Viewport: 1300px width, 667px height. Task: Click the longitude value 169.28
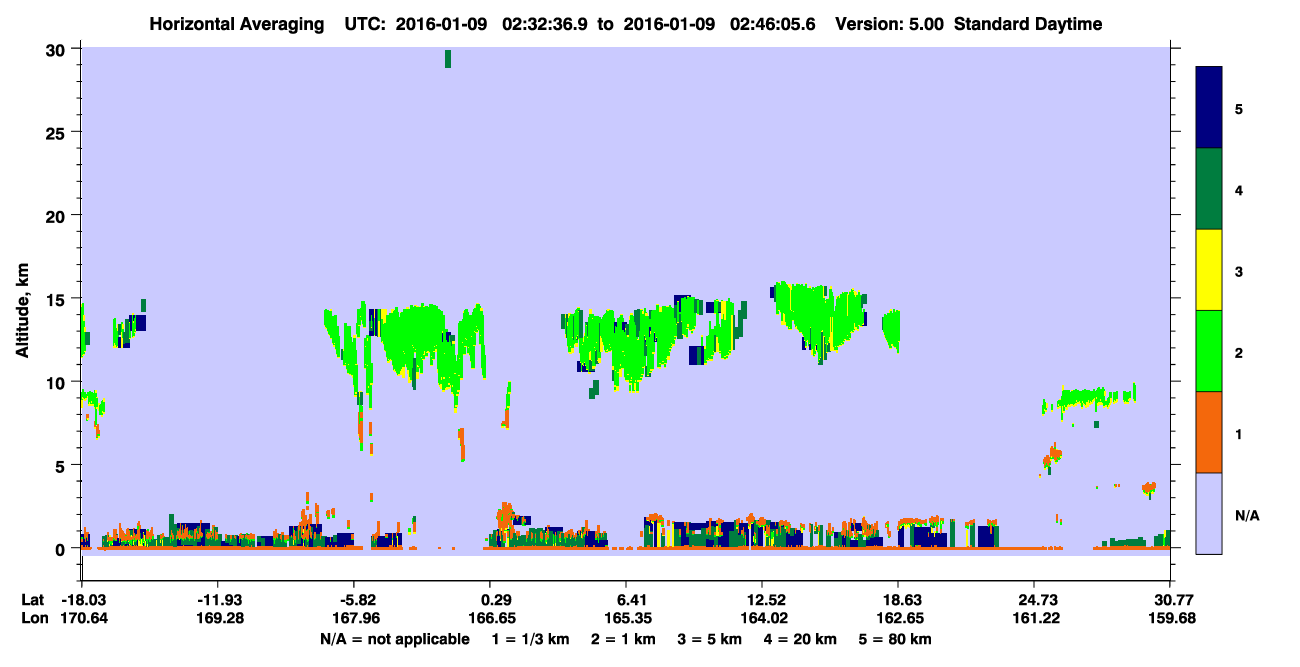point(221,618)
